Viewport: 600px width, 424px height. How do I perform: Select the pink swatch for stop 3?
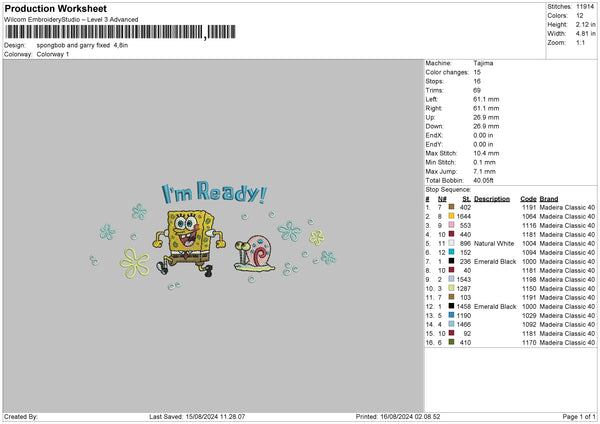(x=451, y=225)
